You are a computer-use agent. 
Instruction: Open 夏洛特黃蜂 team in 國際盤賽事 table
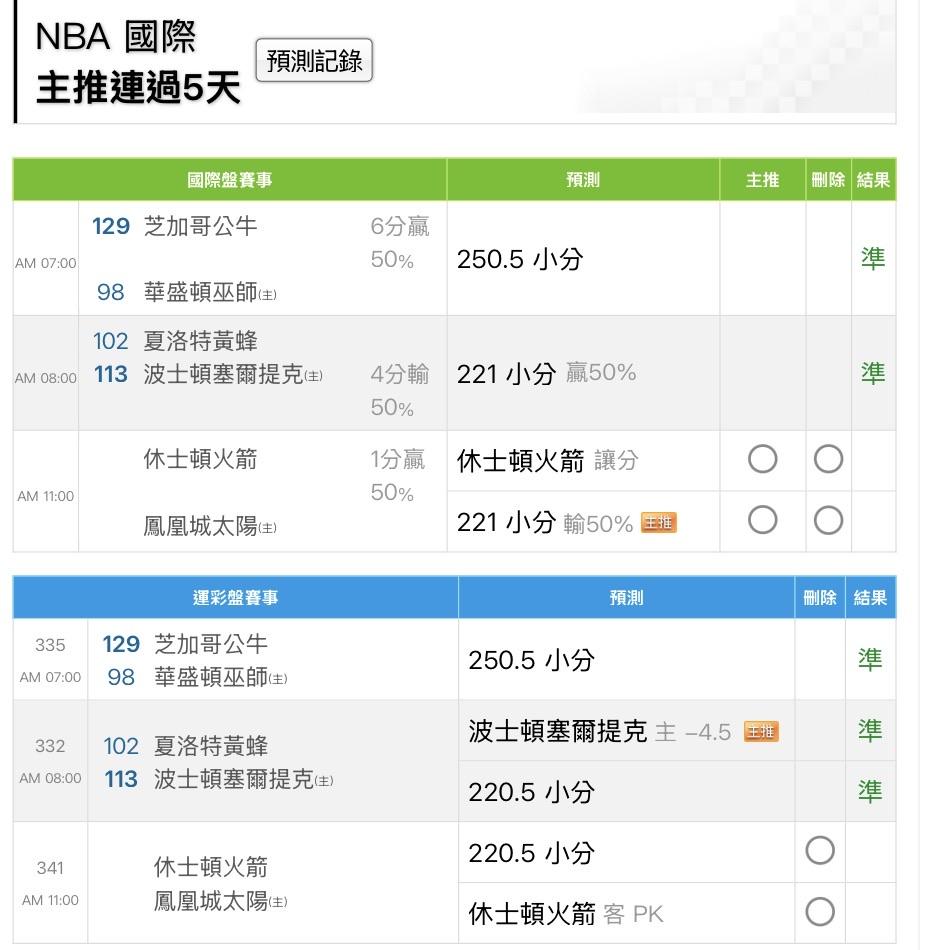(200, 341)
